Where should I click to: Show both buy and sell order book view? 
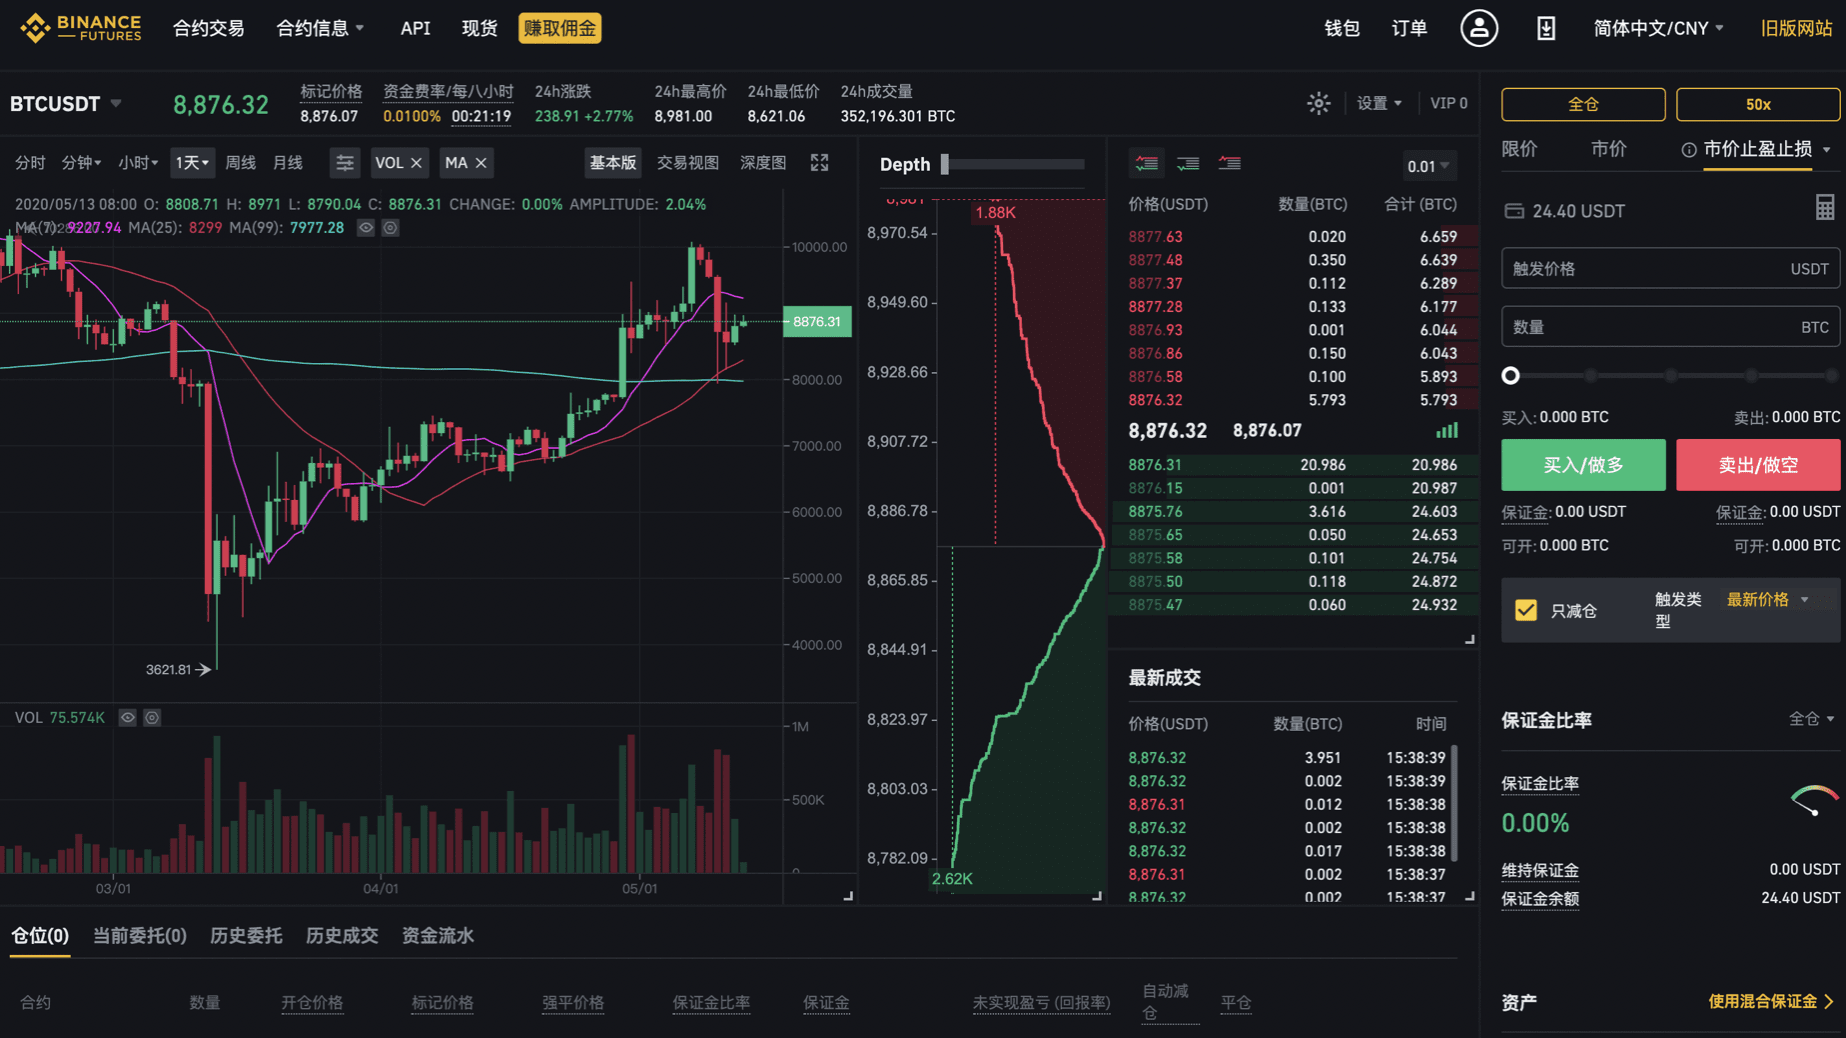1147,163
